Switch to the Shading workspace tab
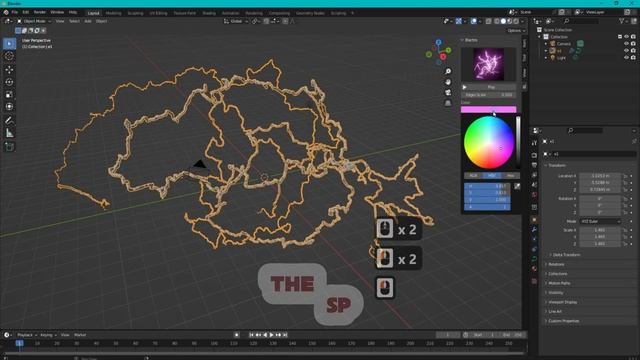Image resolution: width=640 pixels, height=360 pixels. 209,13
